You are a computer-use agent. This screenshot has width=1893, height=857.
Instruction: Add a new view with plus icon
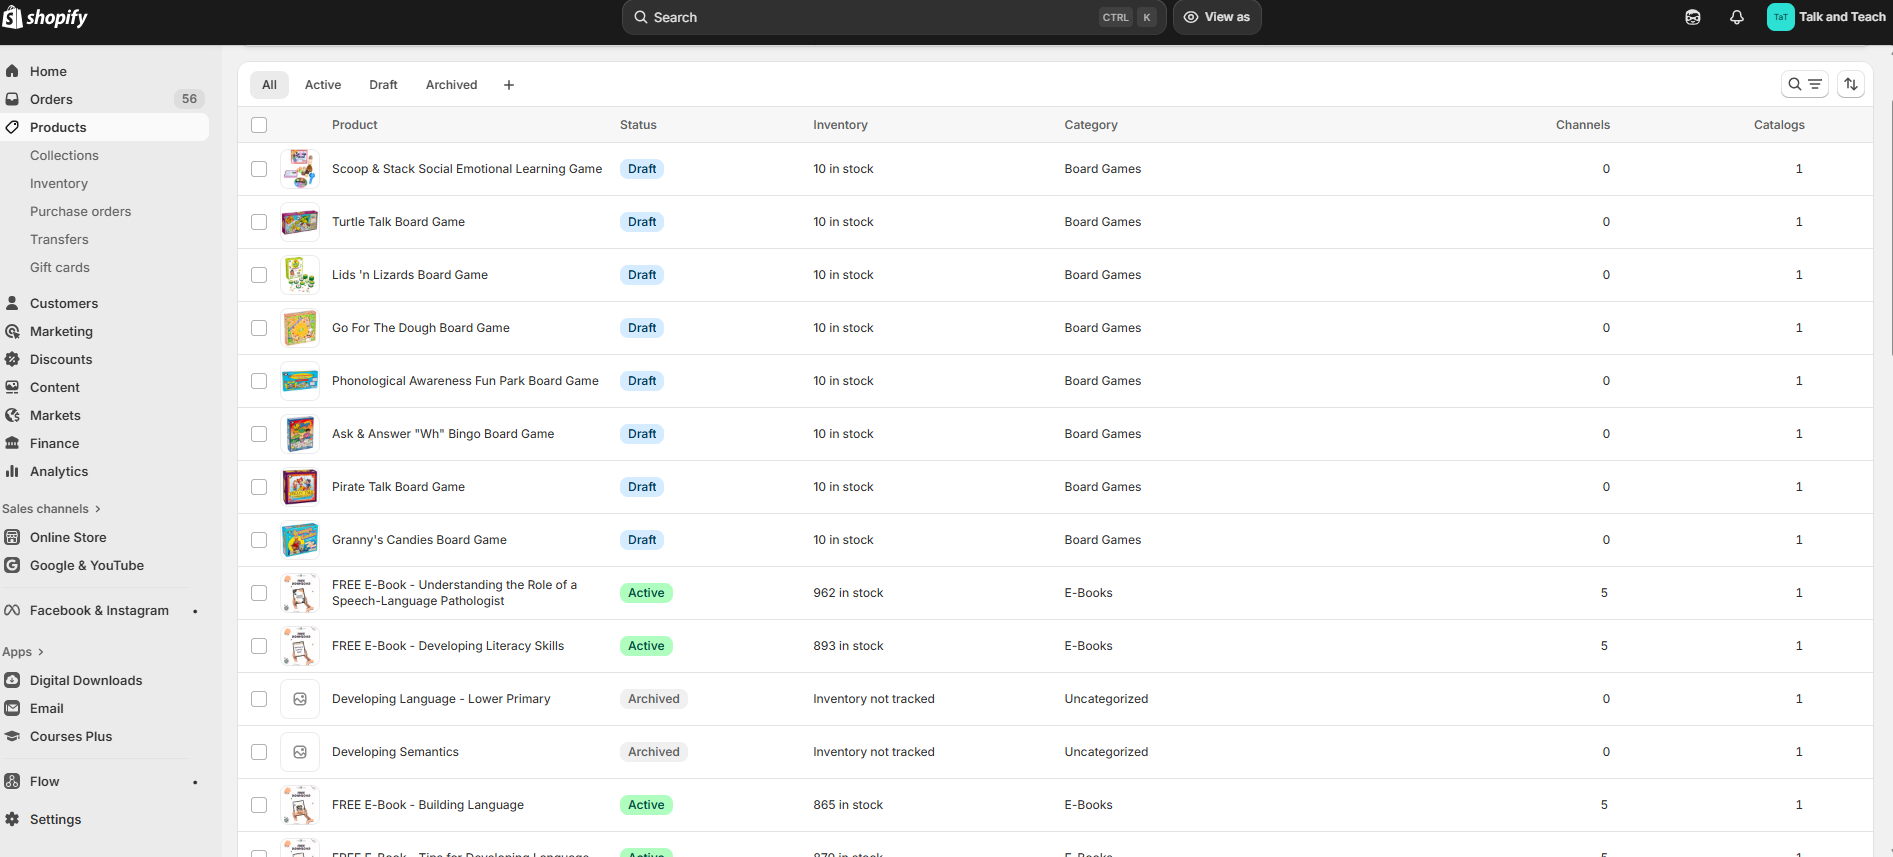click(509, 85)
